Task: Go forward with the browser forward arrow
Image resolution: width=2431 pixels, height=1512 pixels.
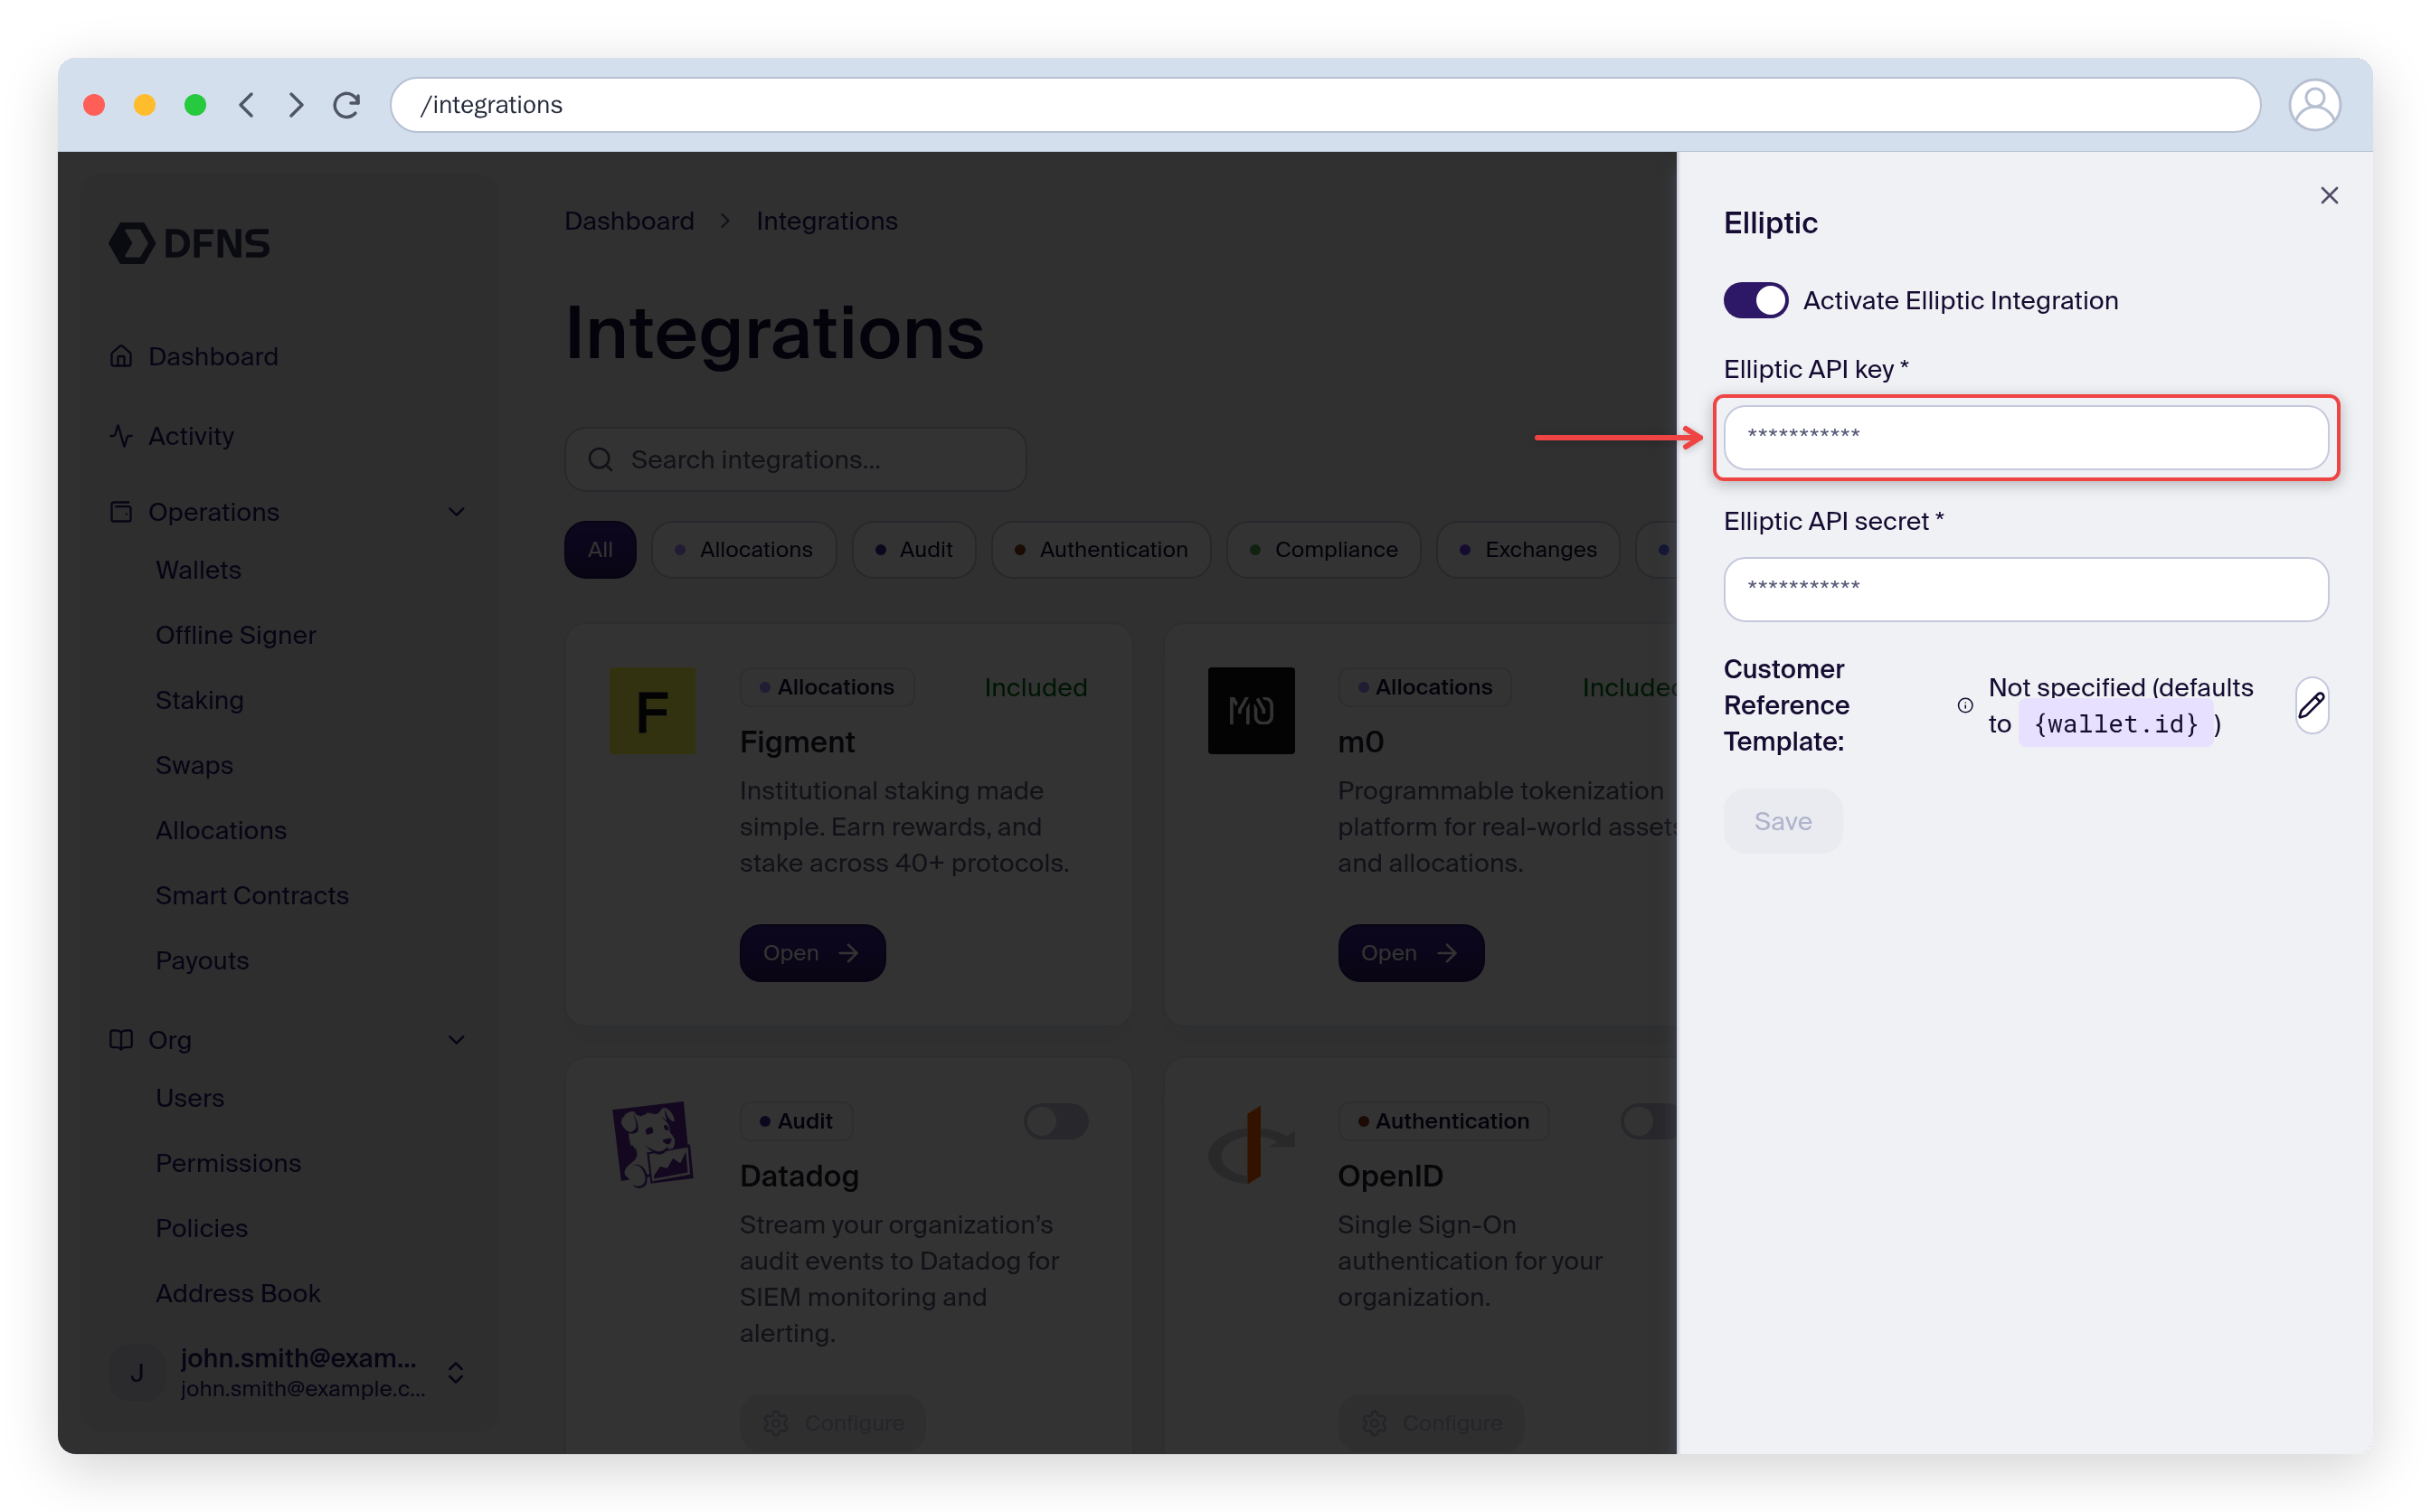Action: (296, 105)
